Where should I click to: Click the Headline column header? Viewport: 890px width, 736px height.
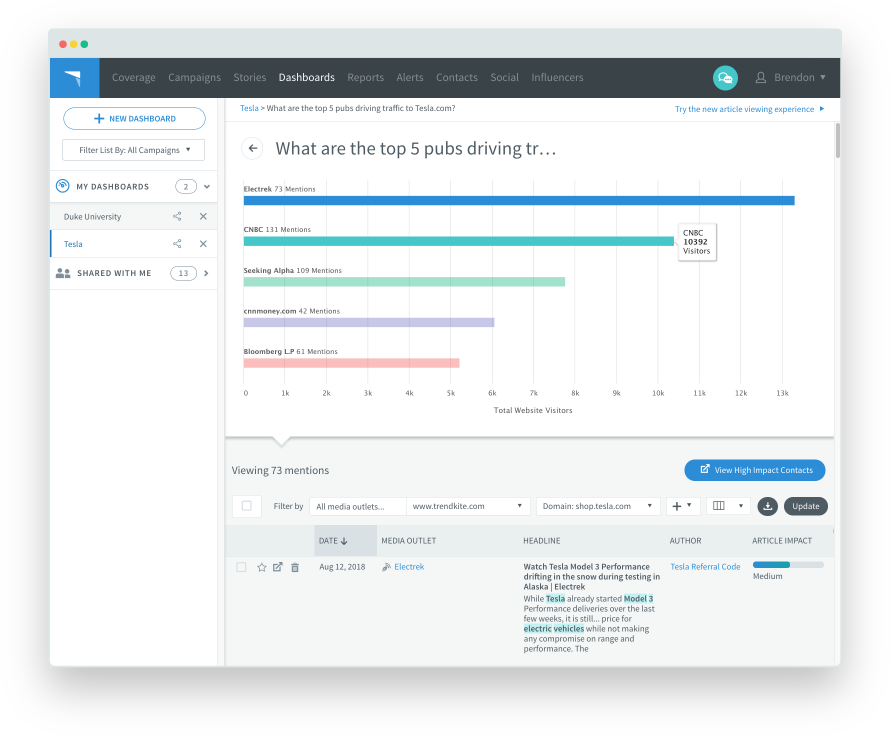pos(541,541)
